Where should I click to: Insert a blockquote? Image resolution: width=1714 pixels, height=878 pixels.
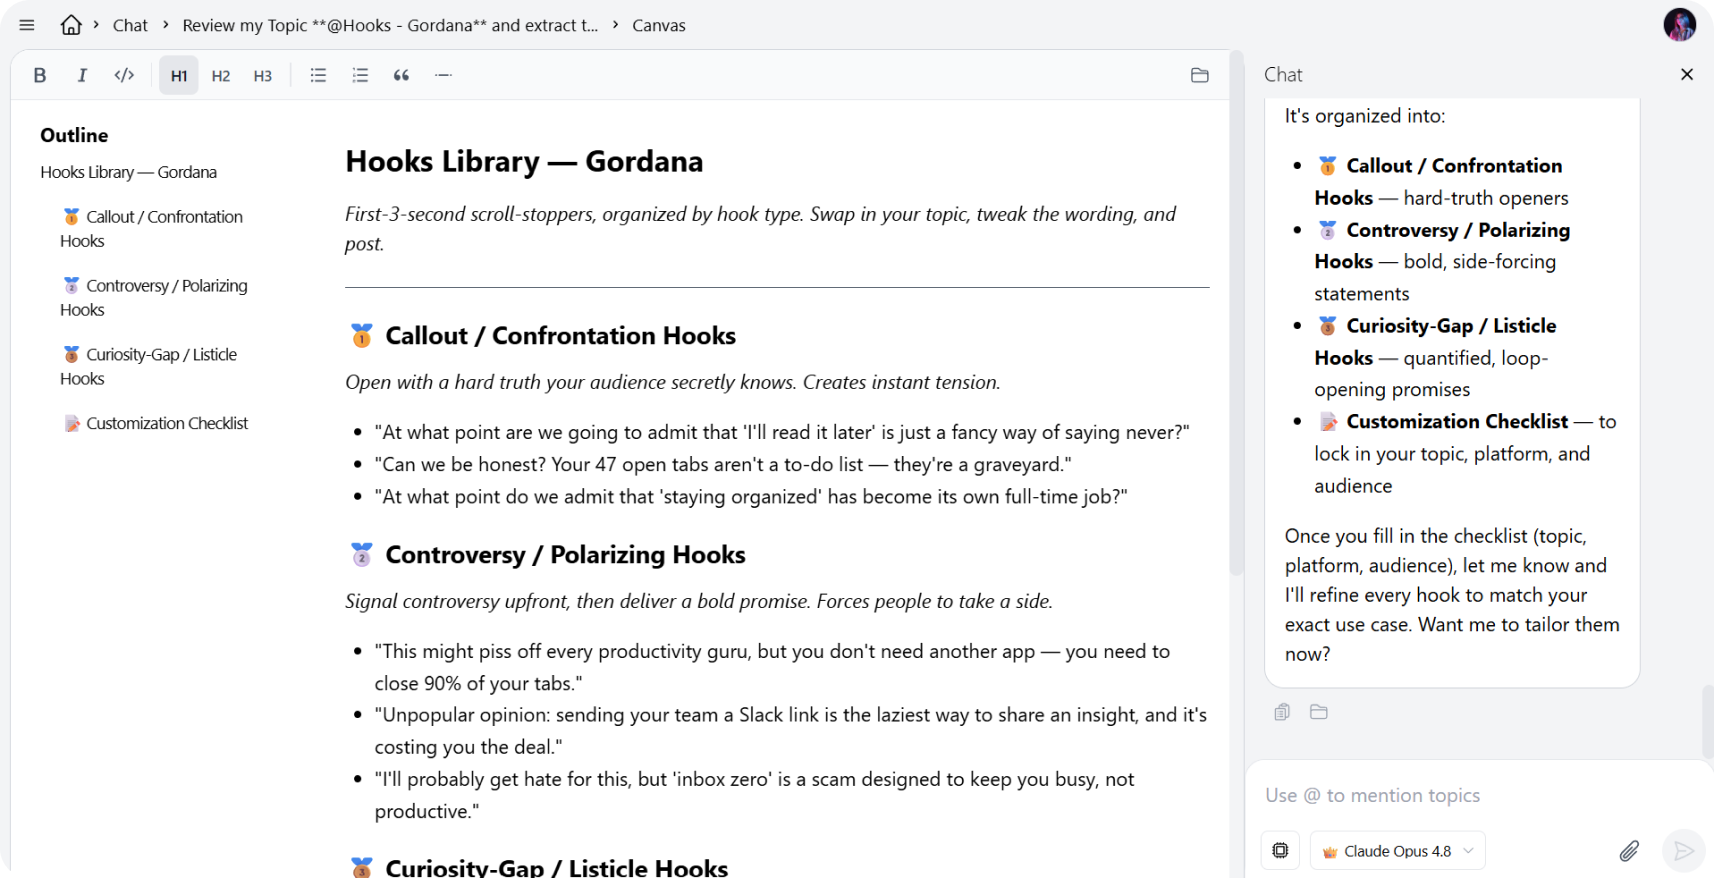click(x=402, y=75)
